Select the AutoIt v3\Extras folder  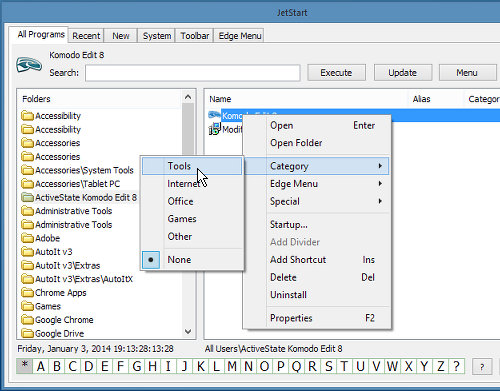click(x=68, y=265)
